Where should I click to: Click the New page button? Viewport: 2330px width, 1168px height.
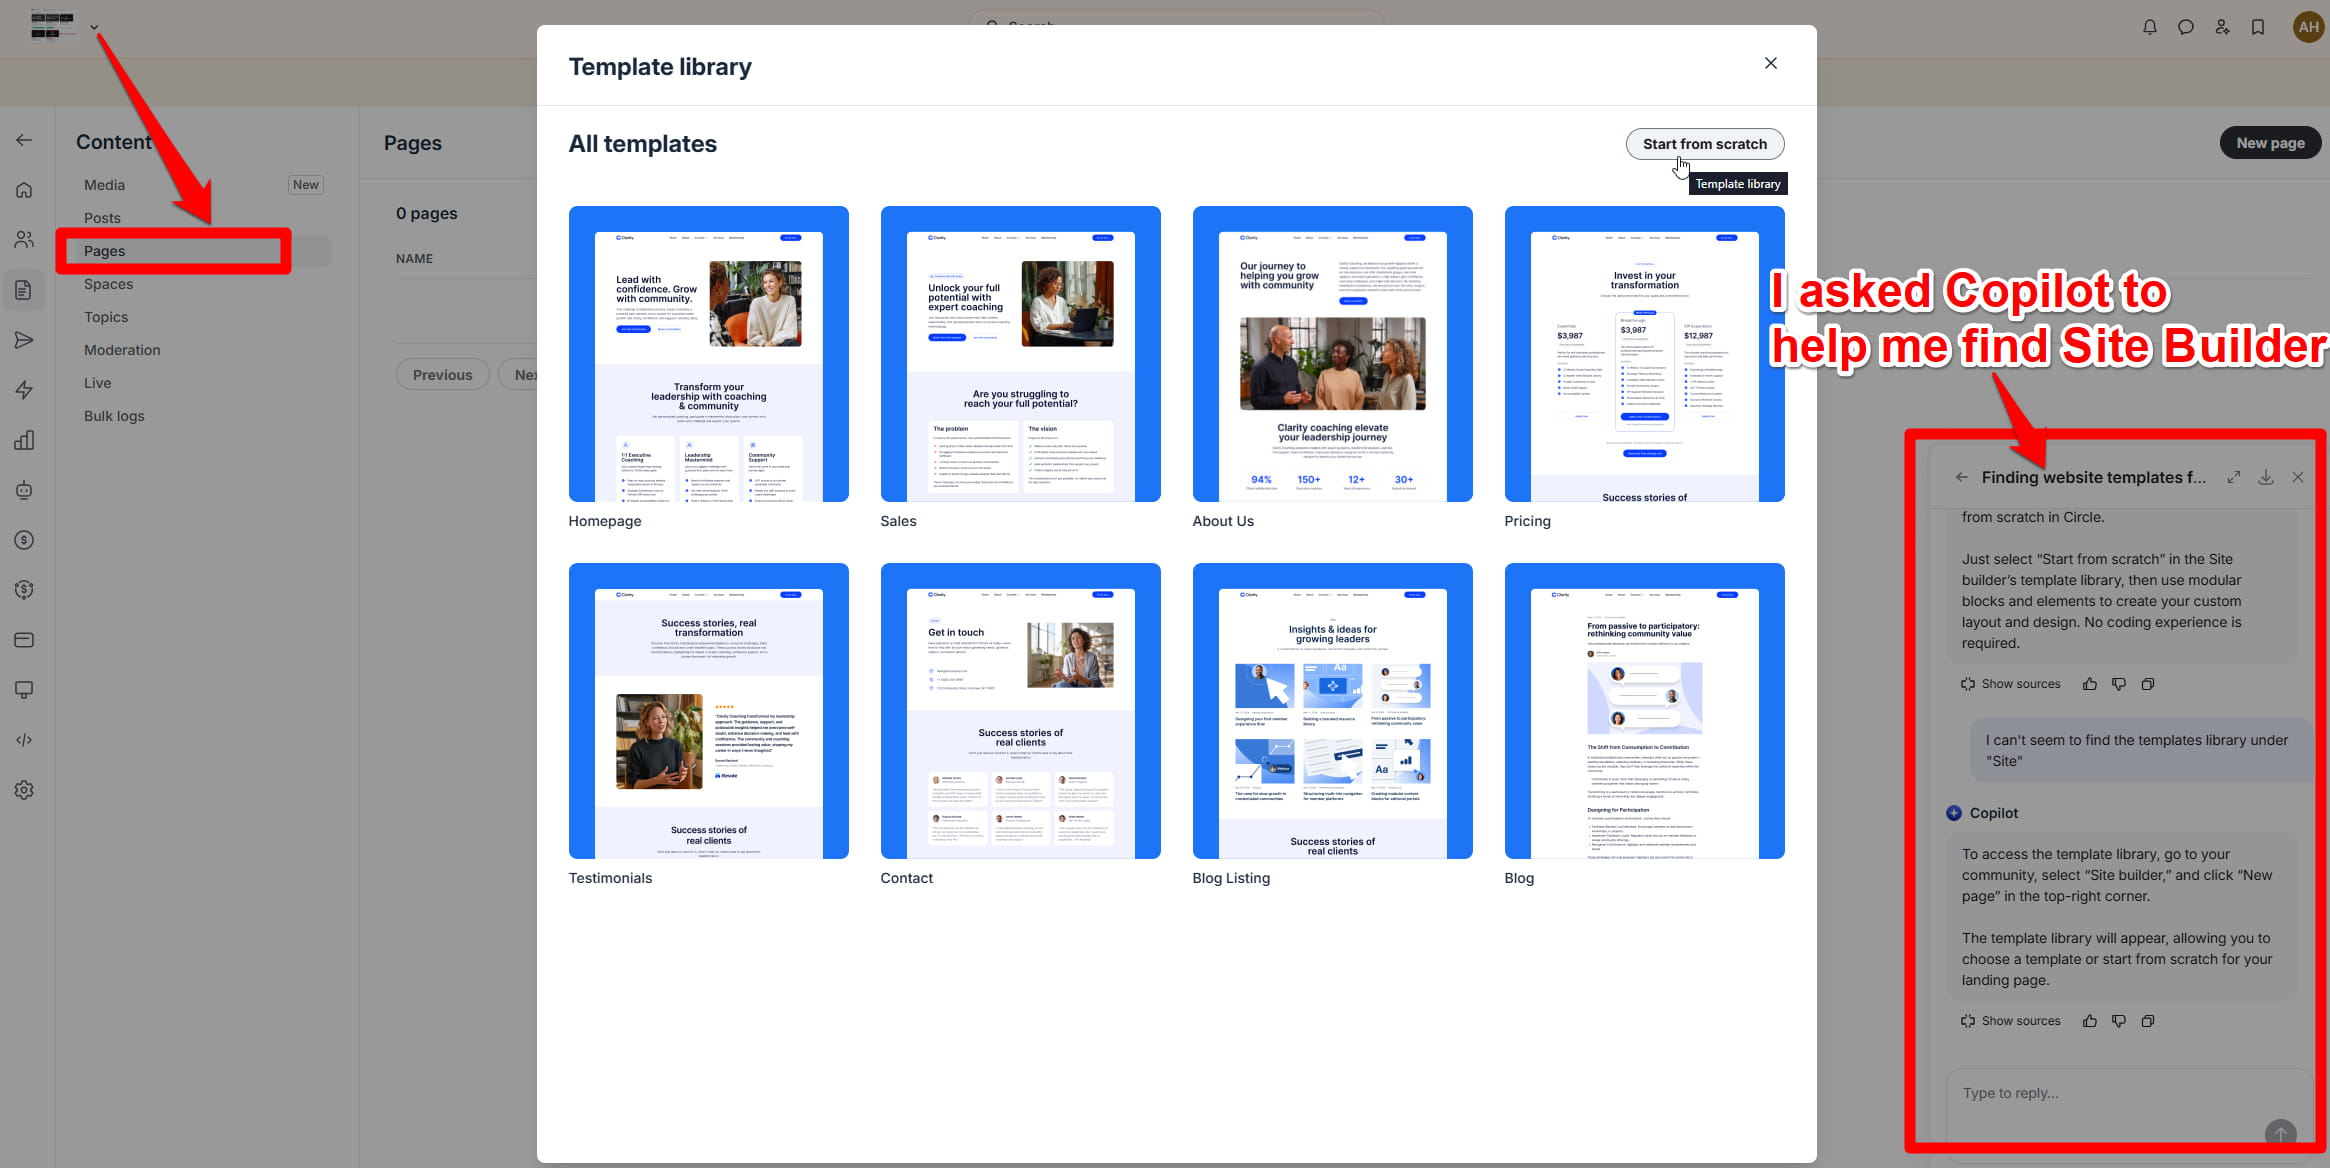(x=2270, y=143)
